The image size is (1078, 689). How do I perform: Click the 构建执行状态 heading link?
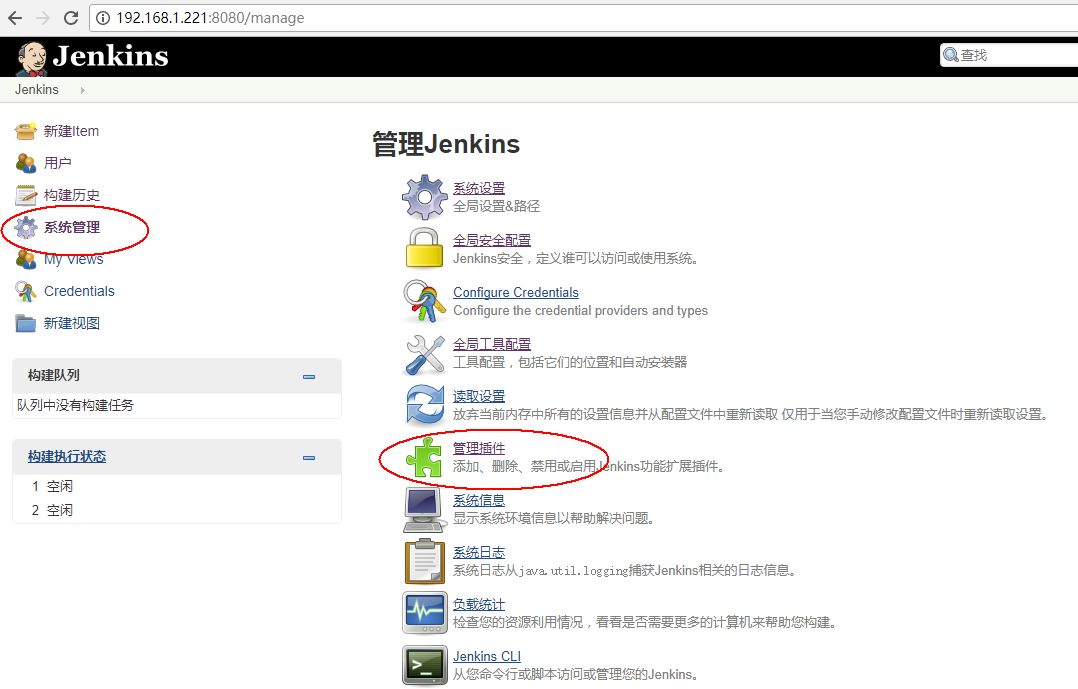click(x=67, y=457)
